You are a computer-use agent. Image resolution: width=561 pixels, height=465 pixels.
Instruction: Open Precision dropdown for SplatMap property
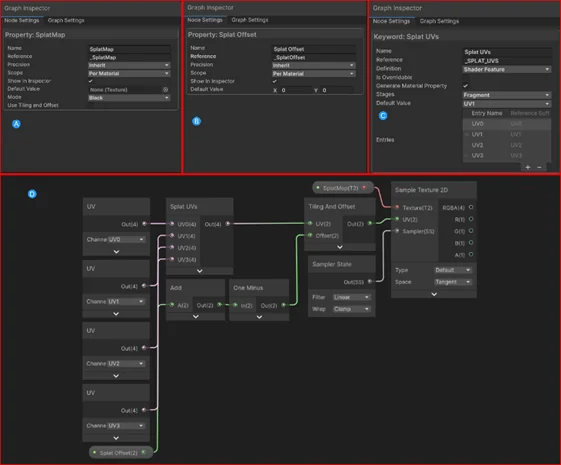129,65
